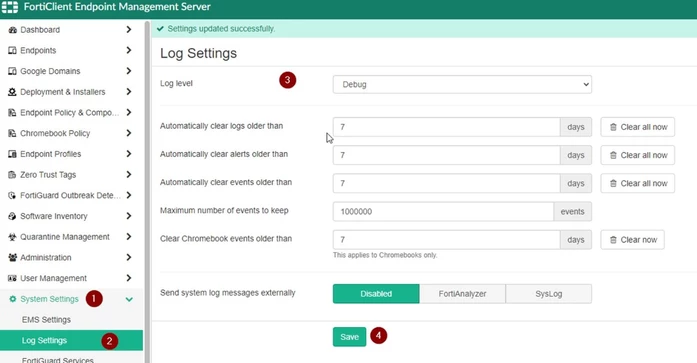Click the Administration users icon
The image size is (697, 363).
point(12,257)
